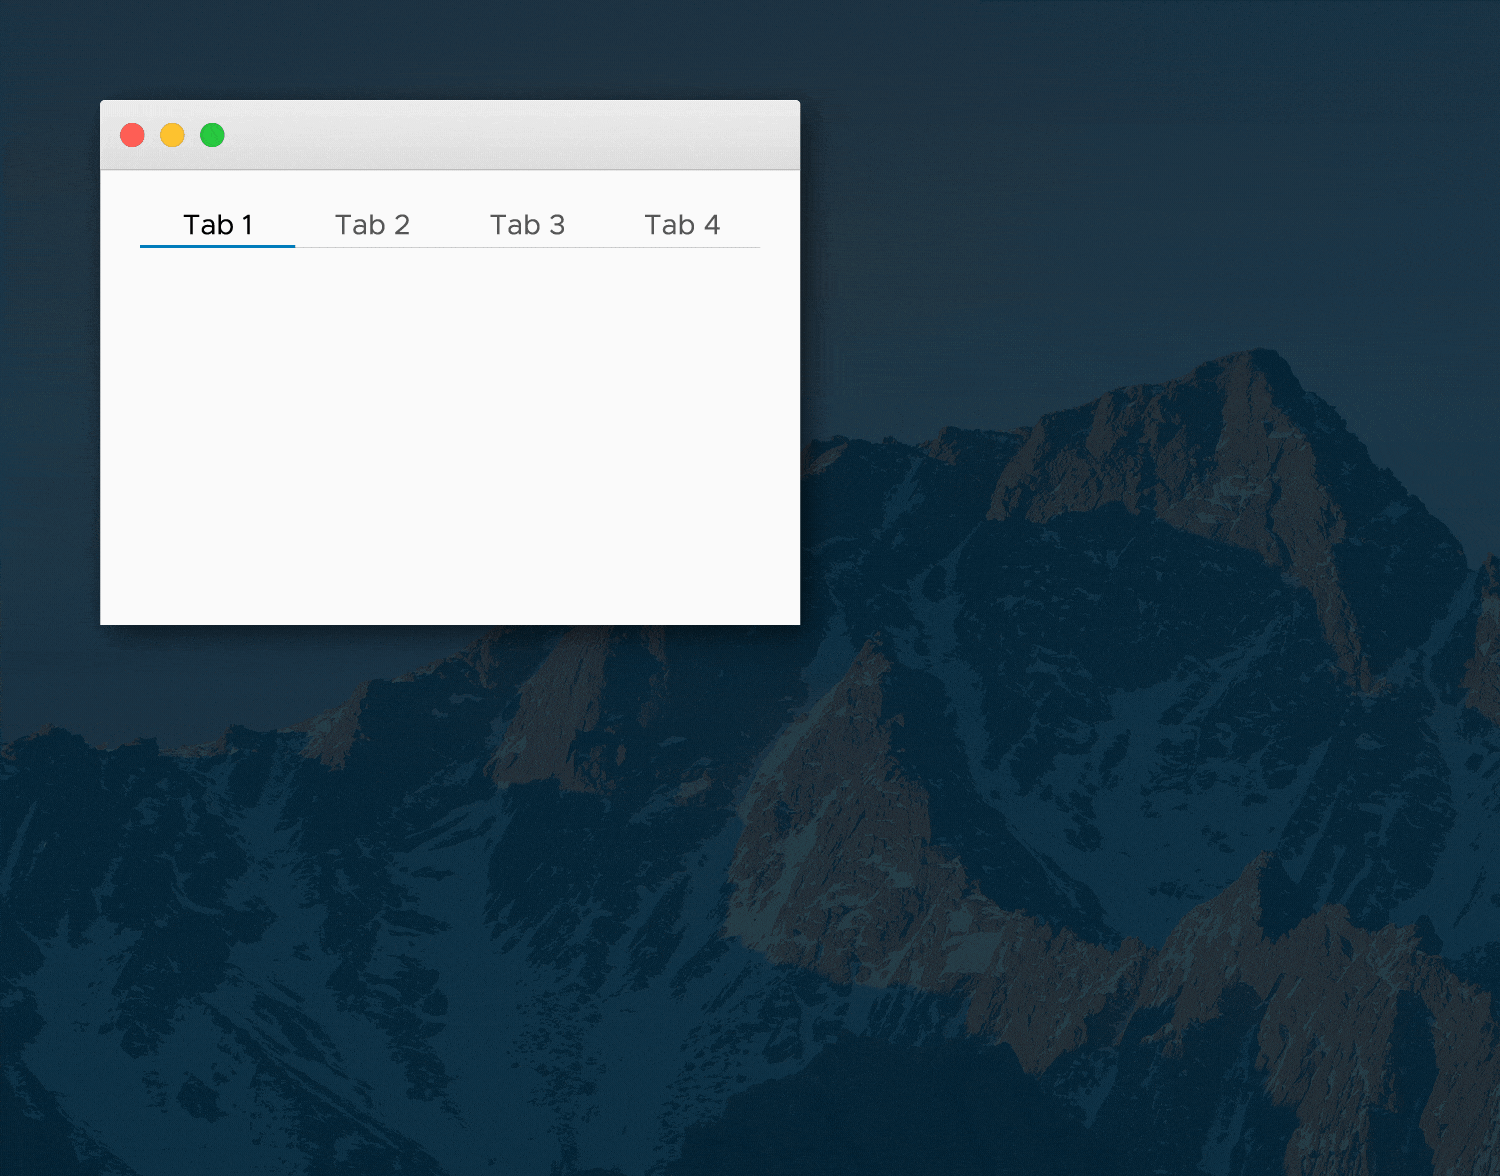
Task: Click the yellow minimize traffic light button
Action: (172, 134)
